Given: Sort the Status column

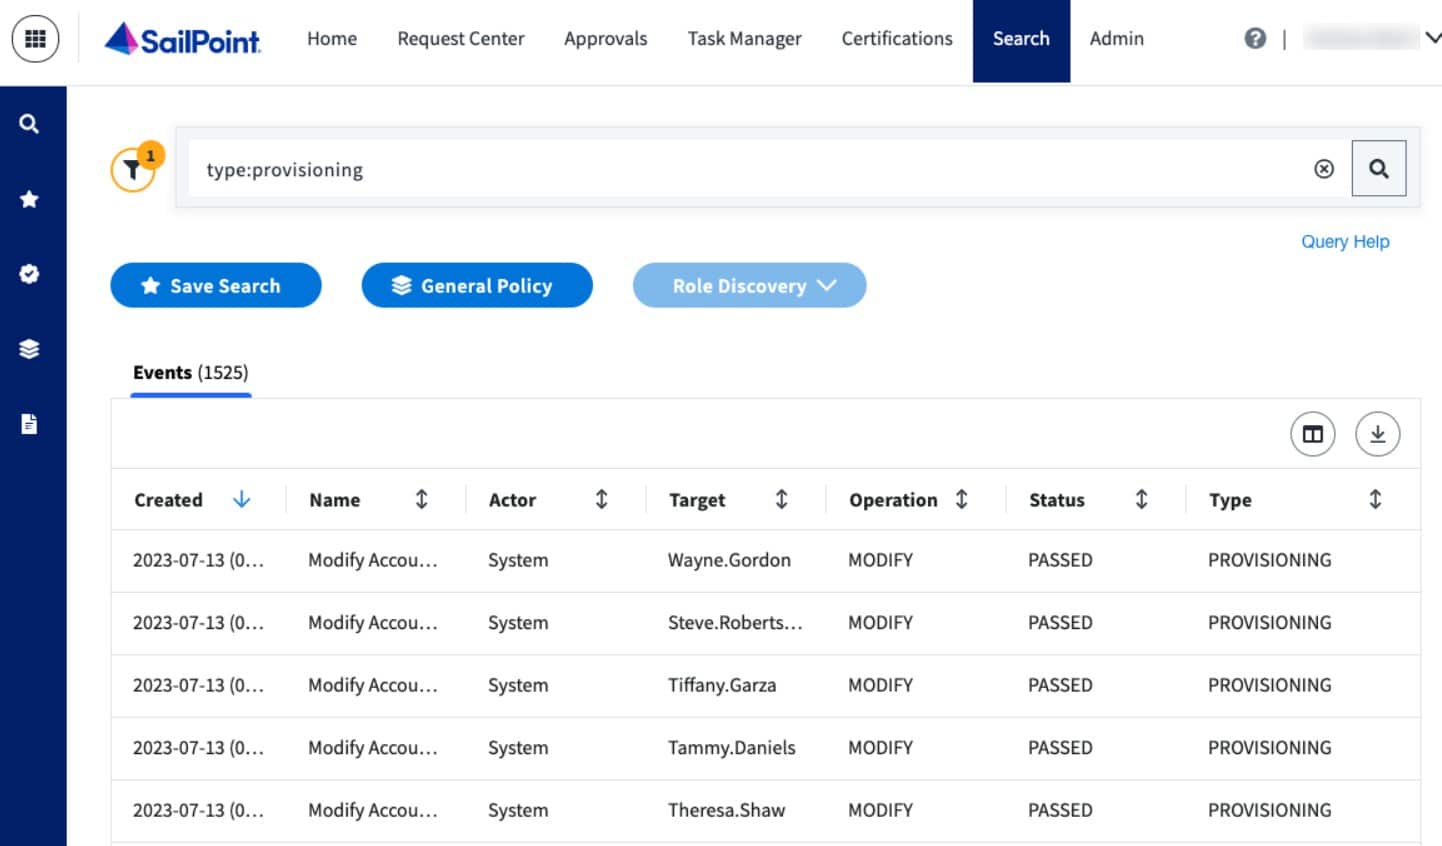Looking at the screenshot, I should click(1142, 499).
